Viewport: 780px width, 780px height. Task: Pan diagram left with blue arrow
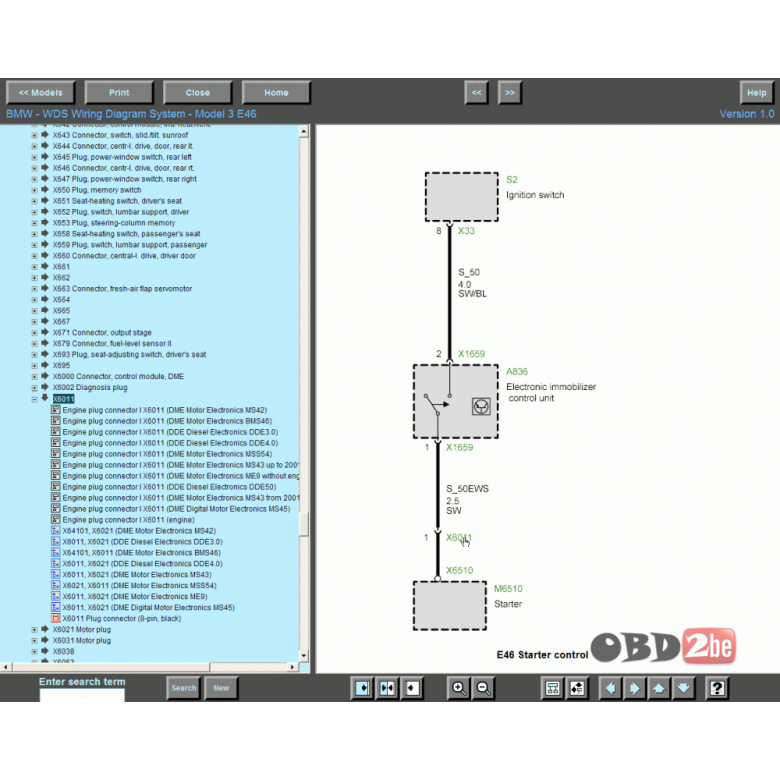(610, 688)
